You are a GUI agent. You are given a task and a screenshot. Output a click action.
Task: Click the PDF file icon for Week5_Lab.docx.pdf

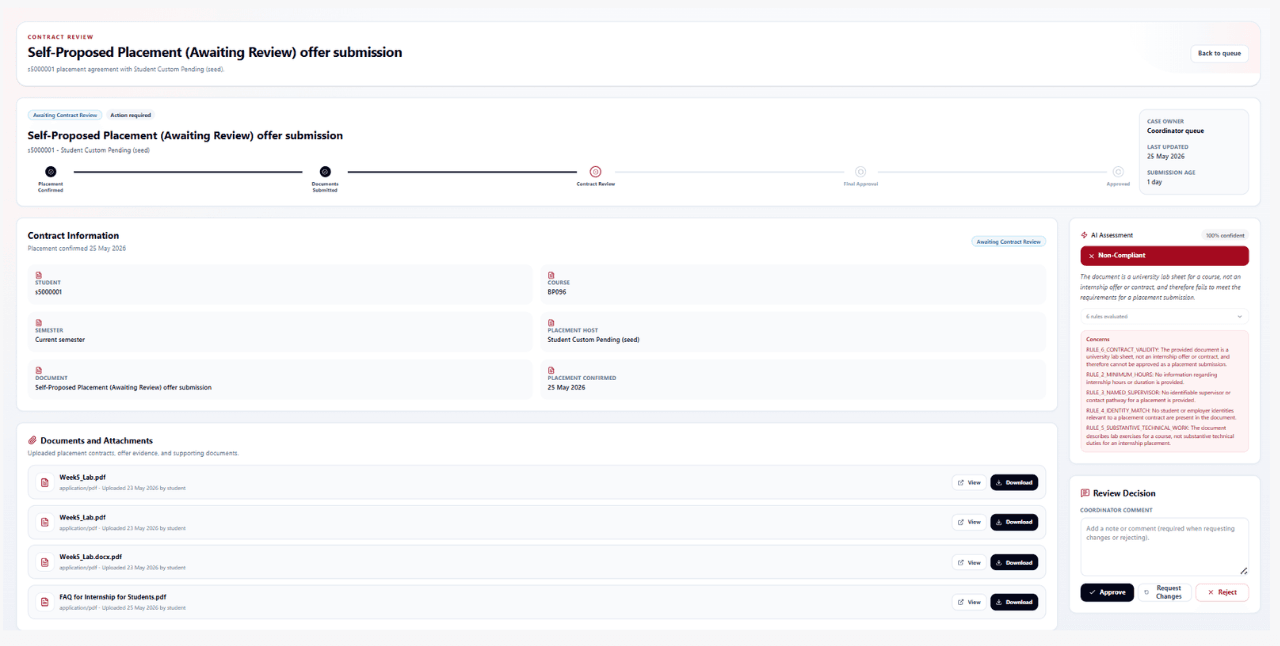click(x=44, y=562)
